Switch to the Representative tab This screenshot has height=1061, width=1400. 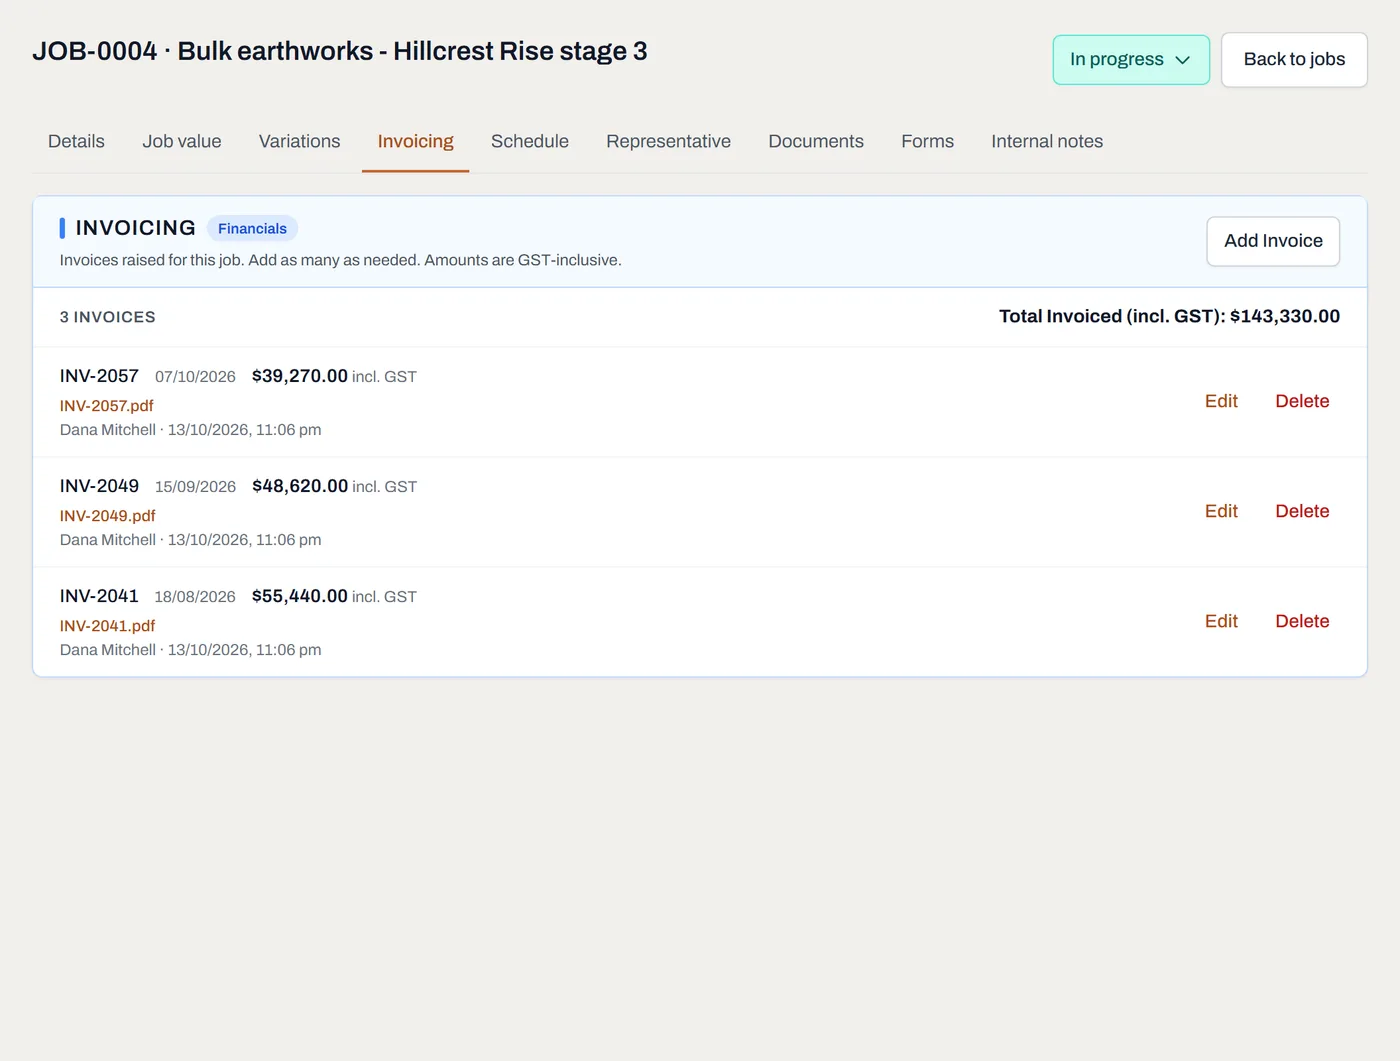click(x=668, y=142)
